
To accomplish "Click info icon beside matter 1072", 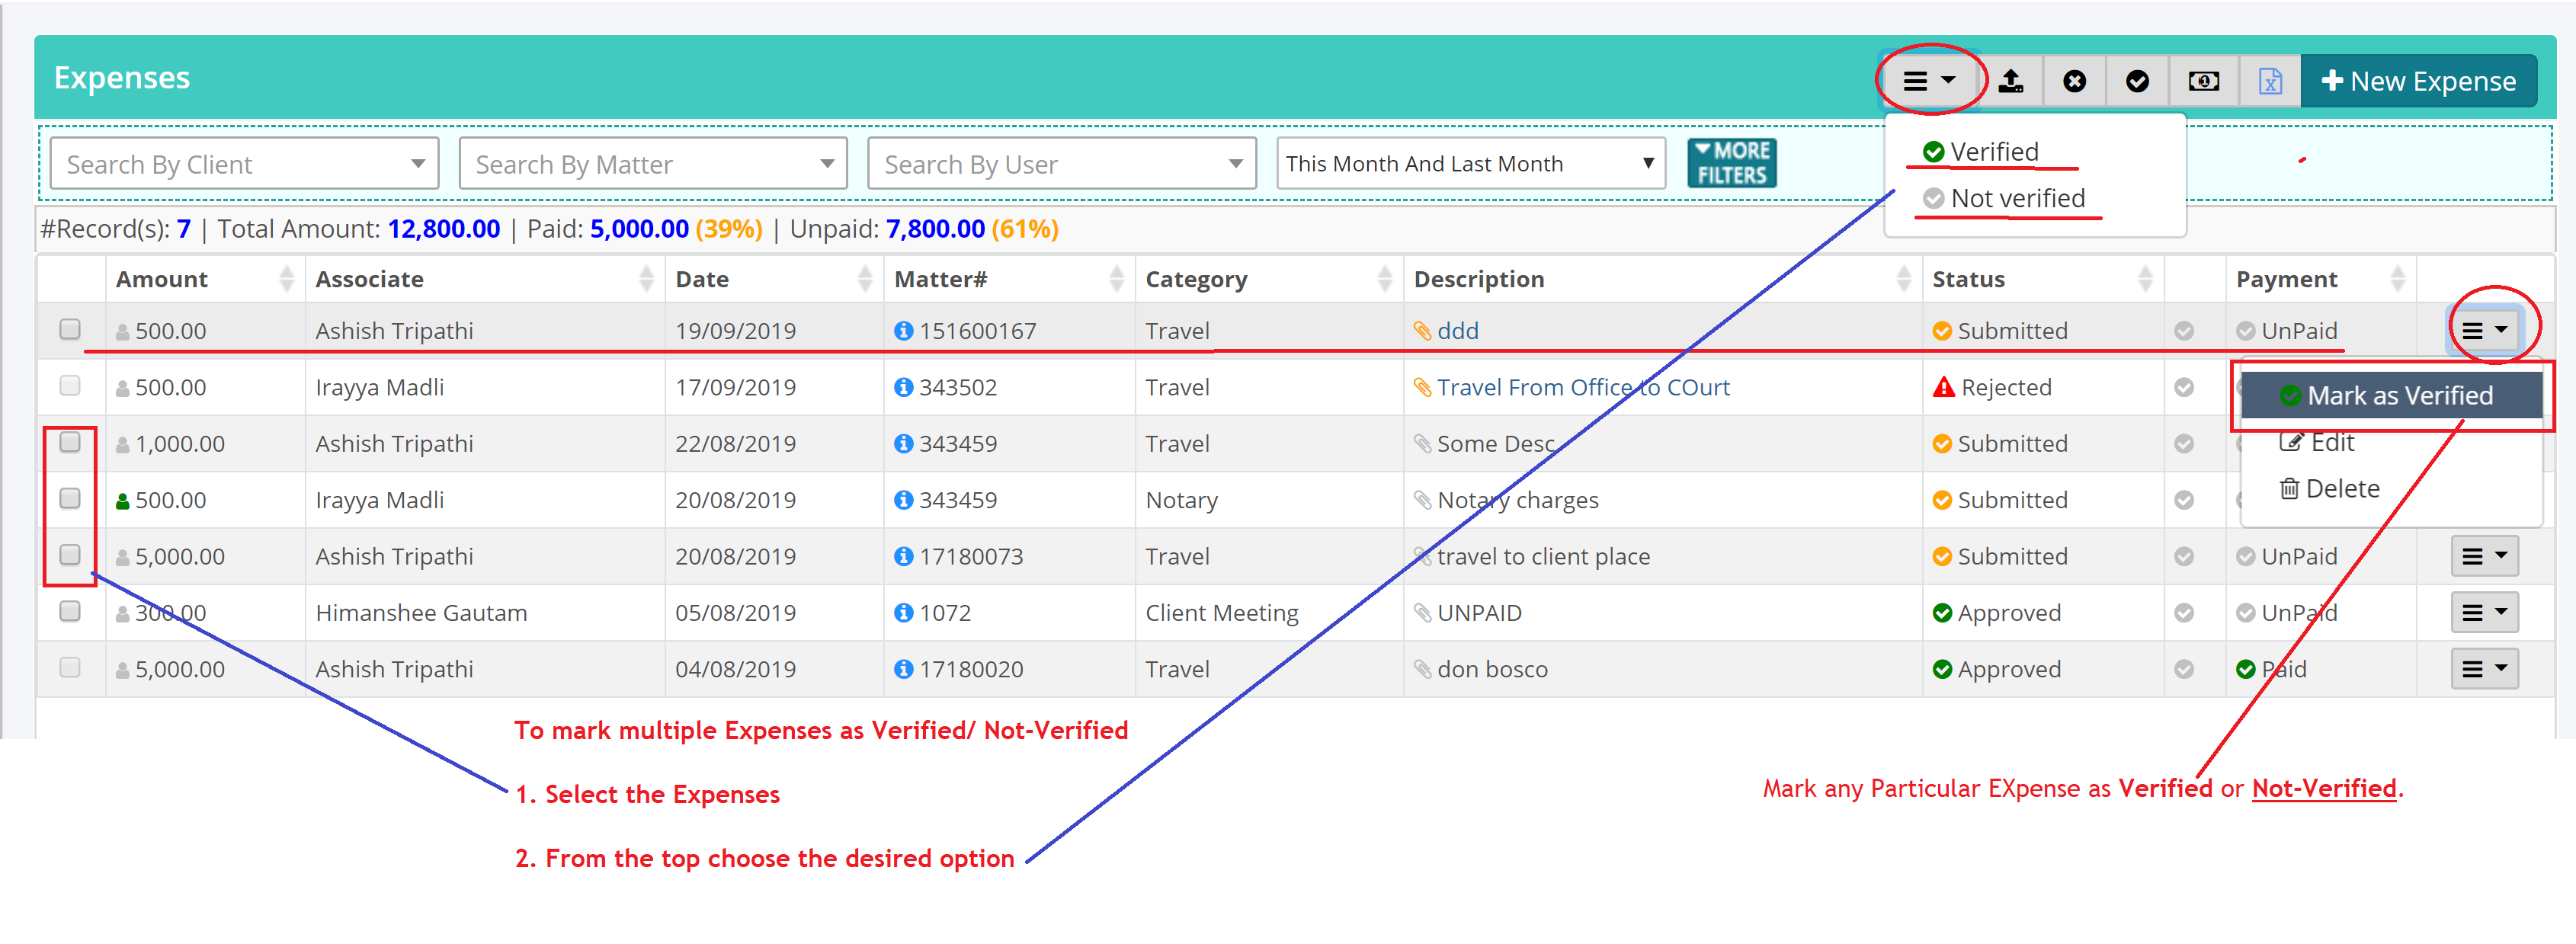I will (x=903, y=613).
